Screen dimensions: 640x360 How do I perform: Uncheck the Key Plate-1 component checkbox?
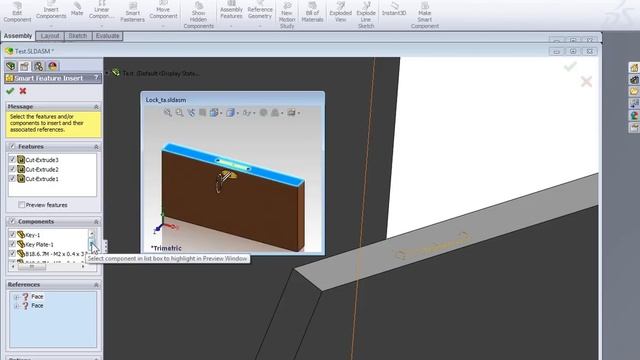coord(12,244)
